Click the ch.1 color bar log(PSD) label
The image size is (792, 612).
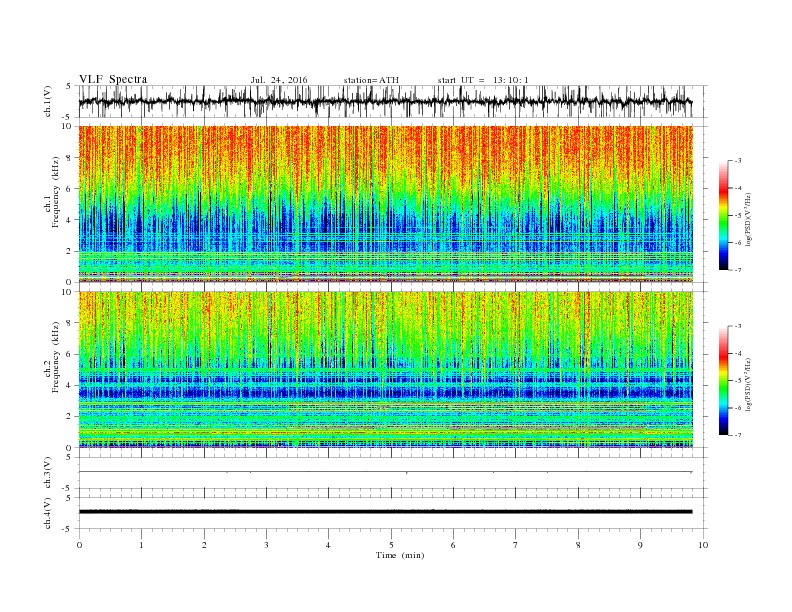click(749, 220)
